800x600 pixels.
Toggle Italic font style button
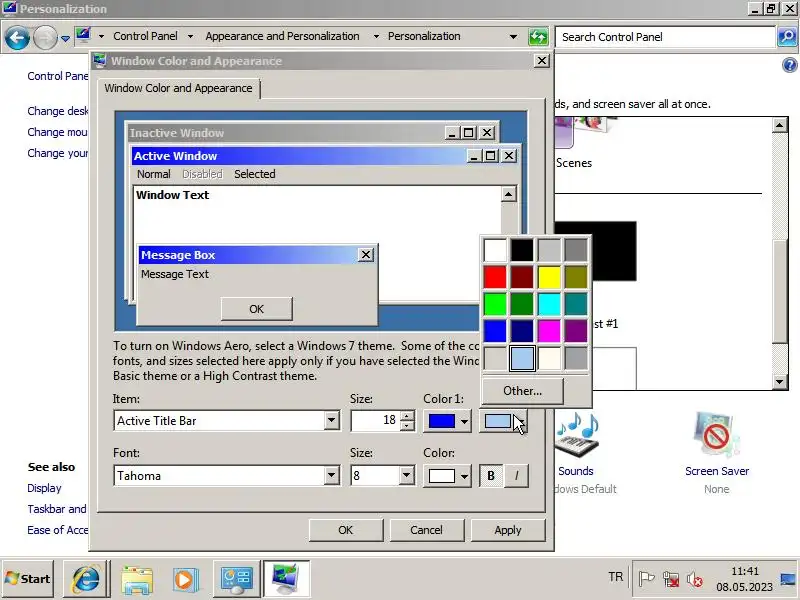pos(516,476)
